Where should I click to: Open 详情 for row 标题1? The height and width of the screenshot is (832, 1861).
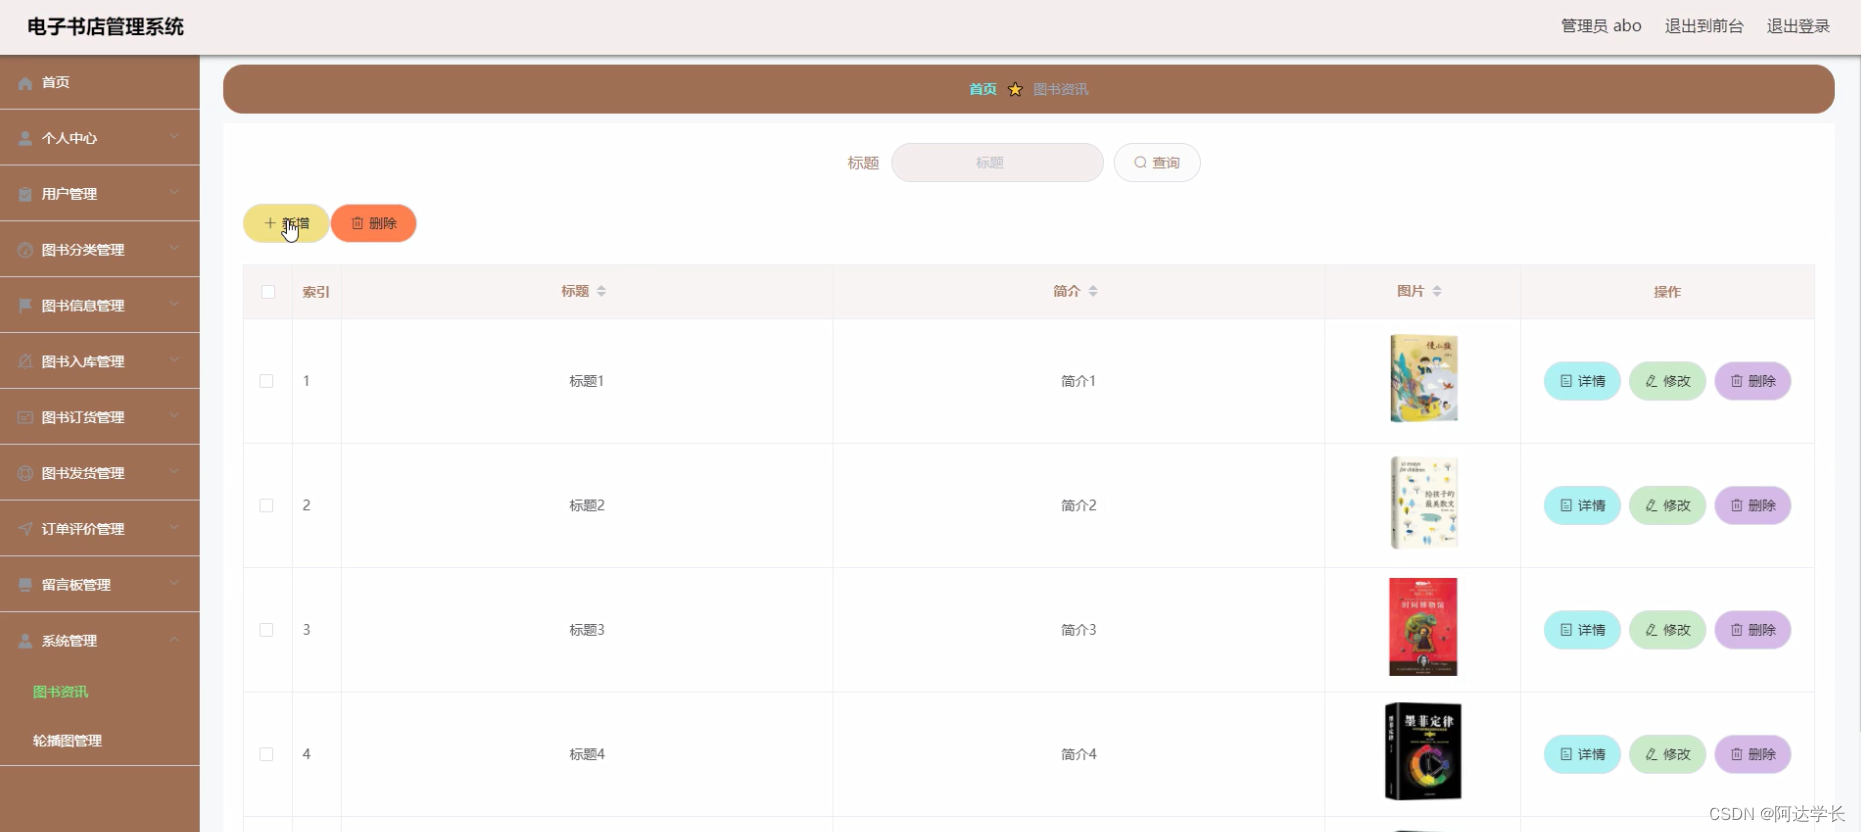coord(1582,381)
